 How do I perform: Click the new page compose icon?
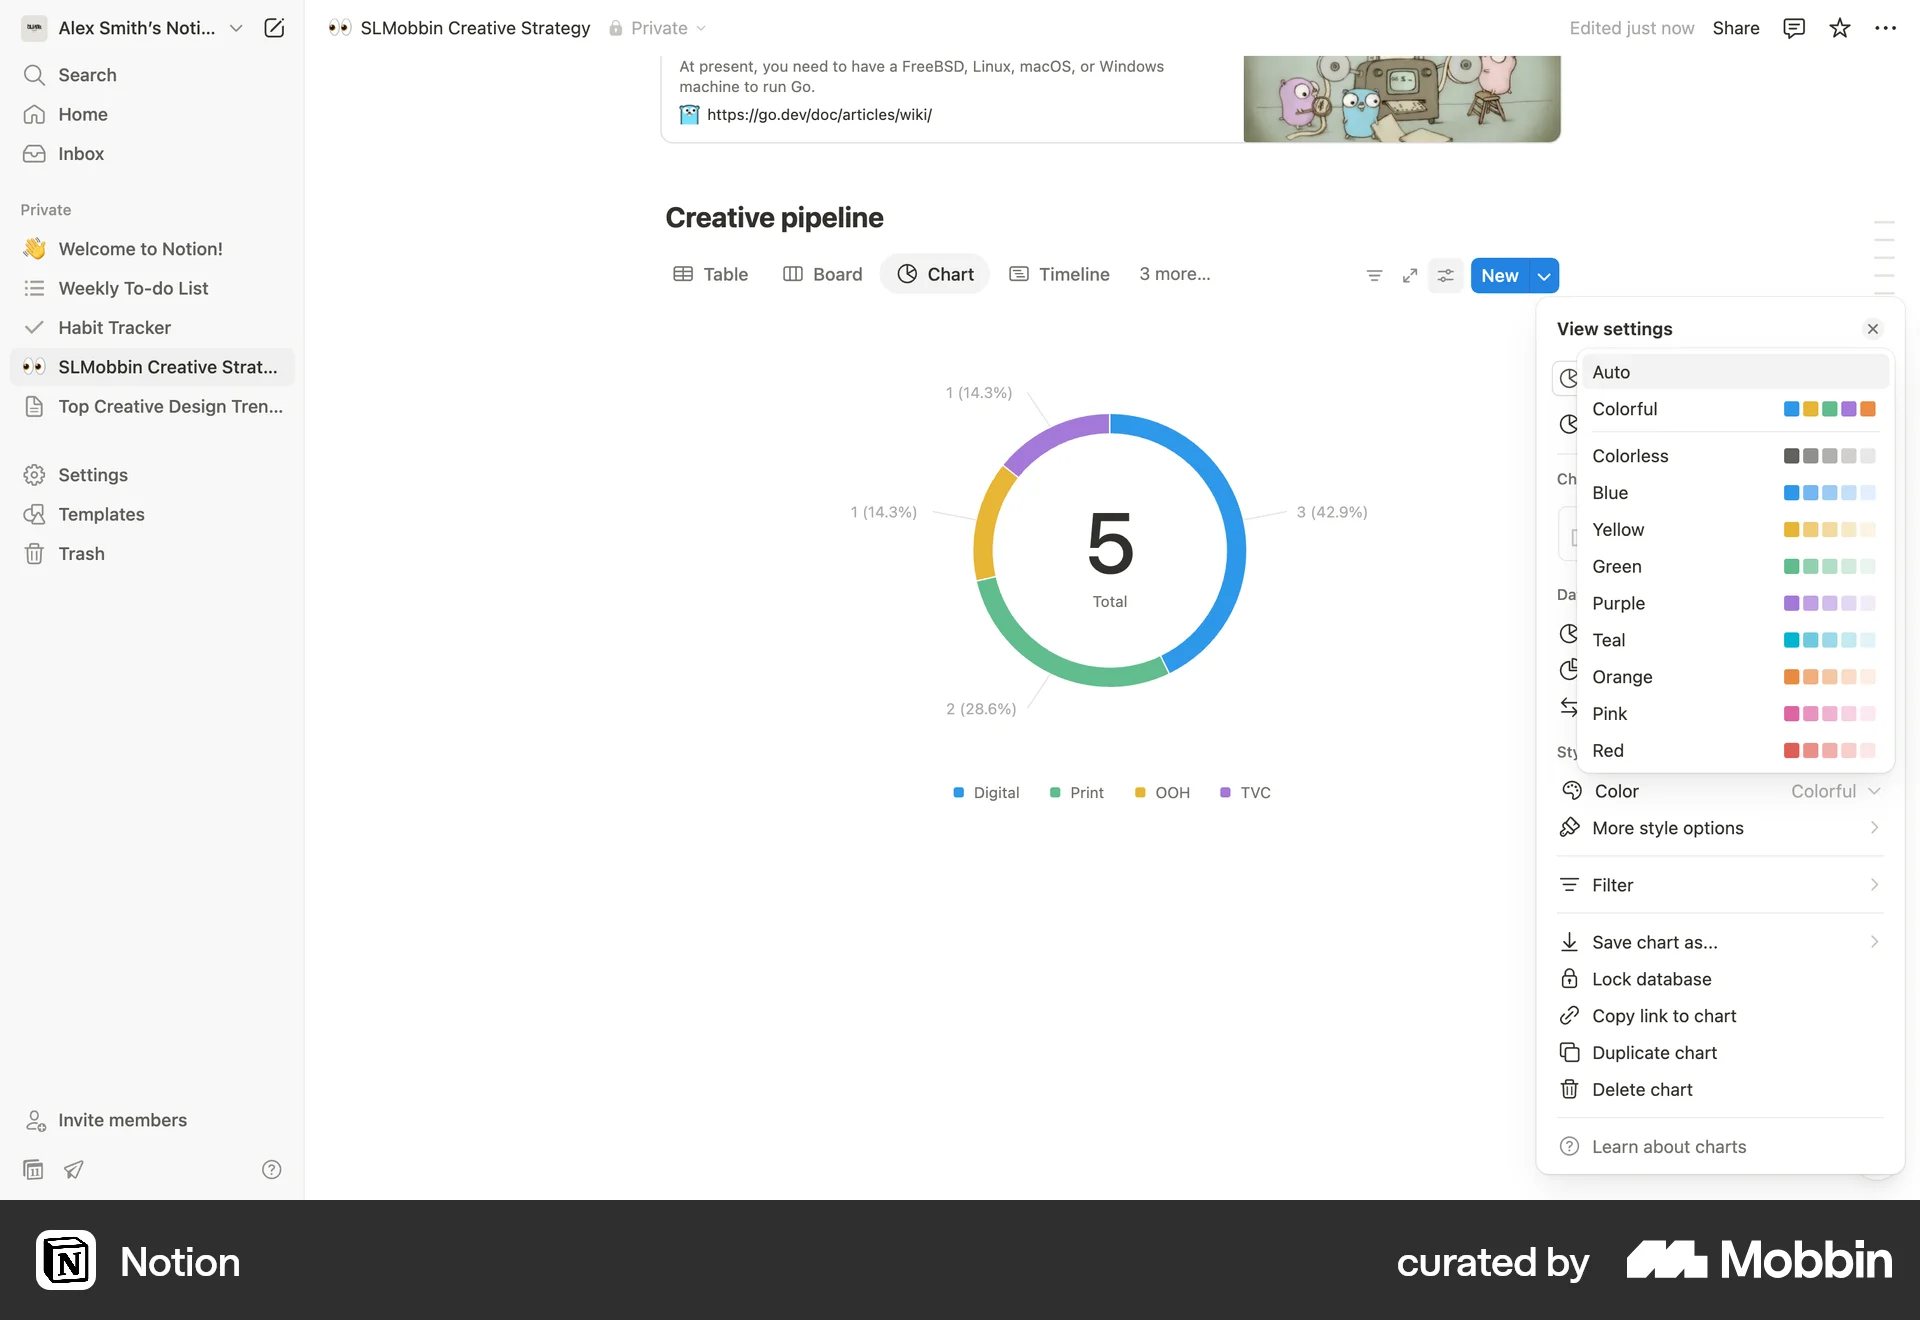click(x=273, y=28)
